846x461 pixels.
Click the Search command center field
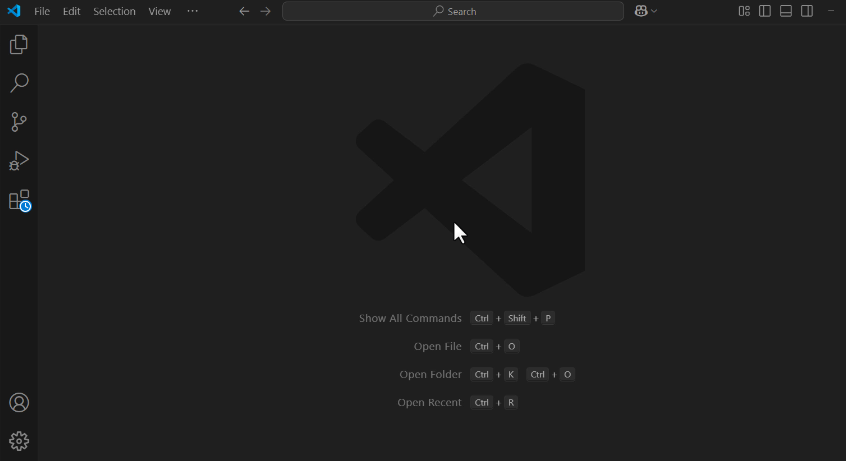tap(453, 11)
